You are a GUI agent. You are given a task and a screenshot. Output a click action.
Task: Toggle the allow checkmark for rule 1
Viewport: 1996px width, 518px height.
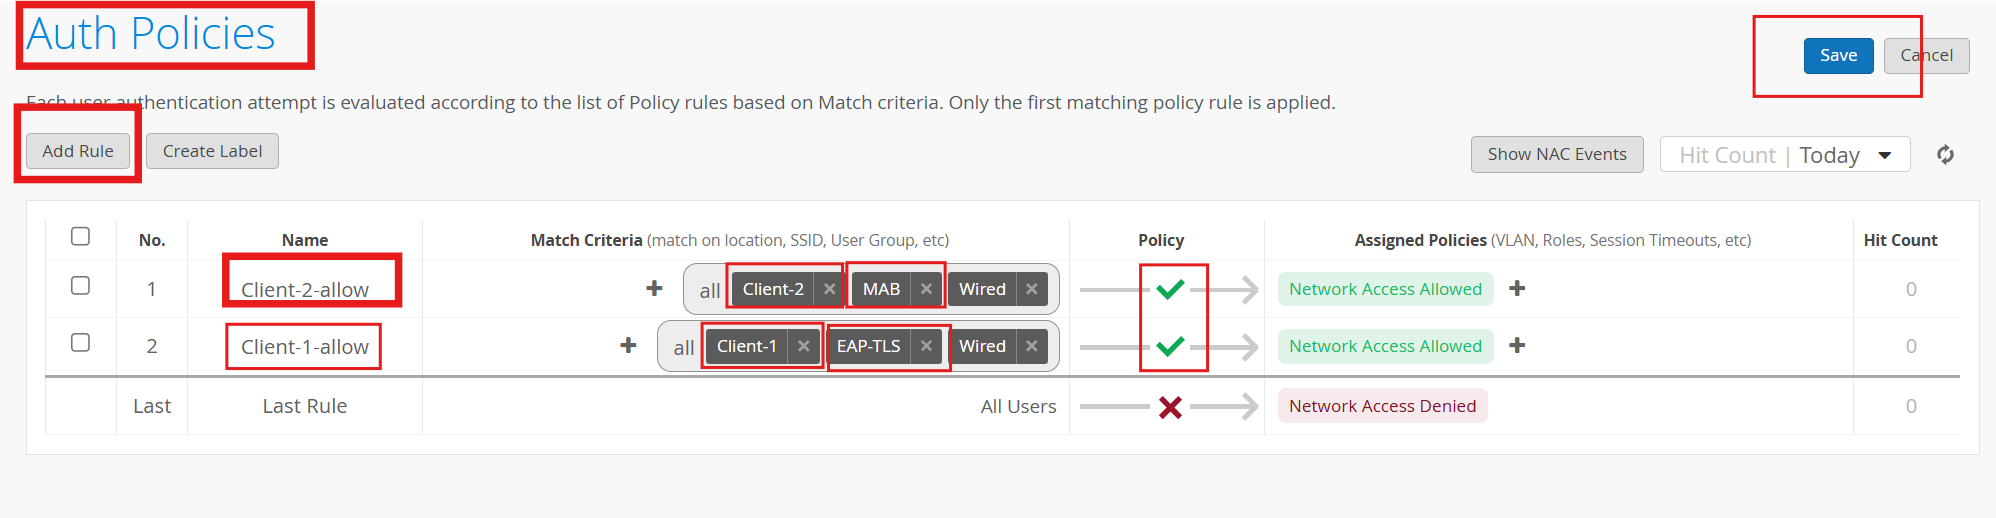(x=1170, y=289)
